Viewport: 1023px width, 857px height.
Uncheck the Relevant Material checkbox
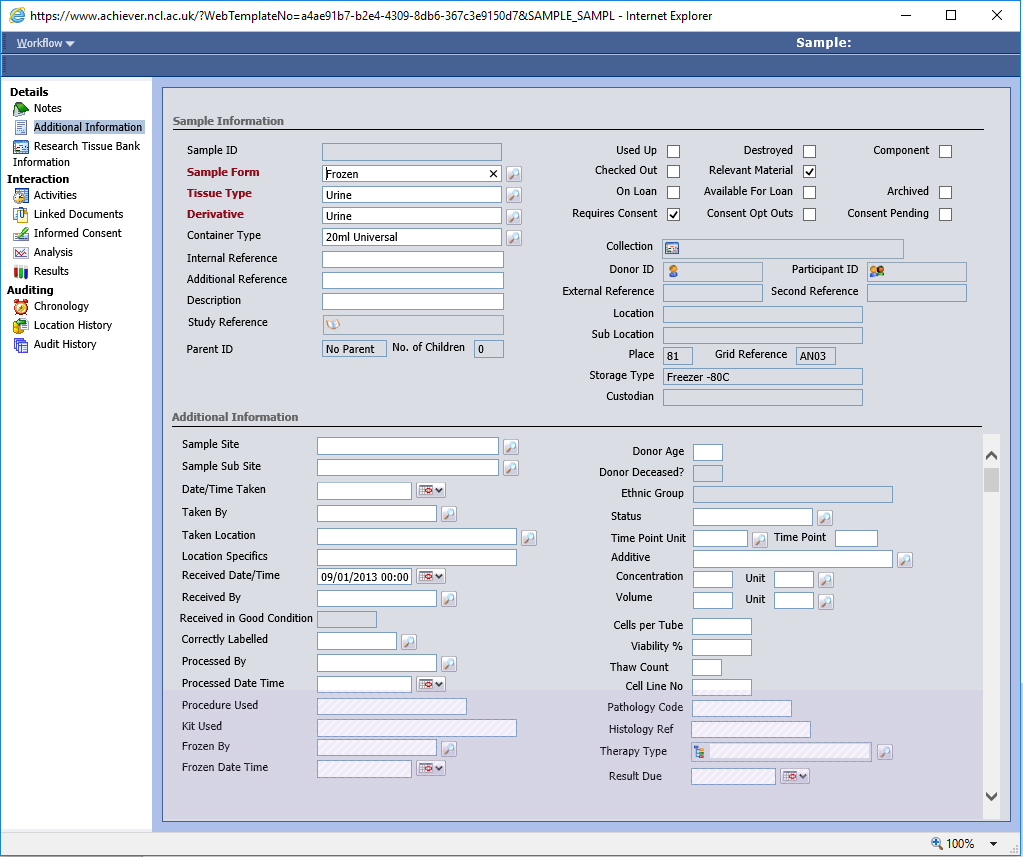pyautogui.click(x=809, y=172)
